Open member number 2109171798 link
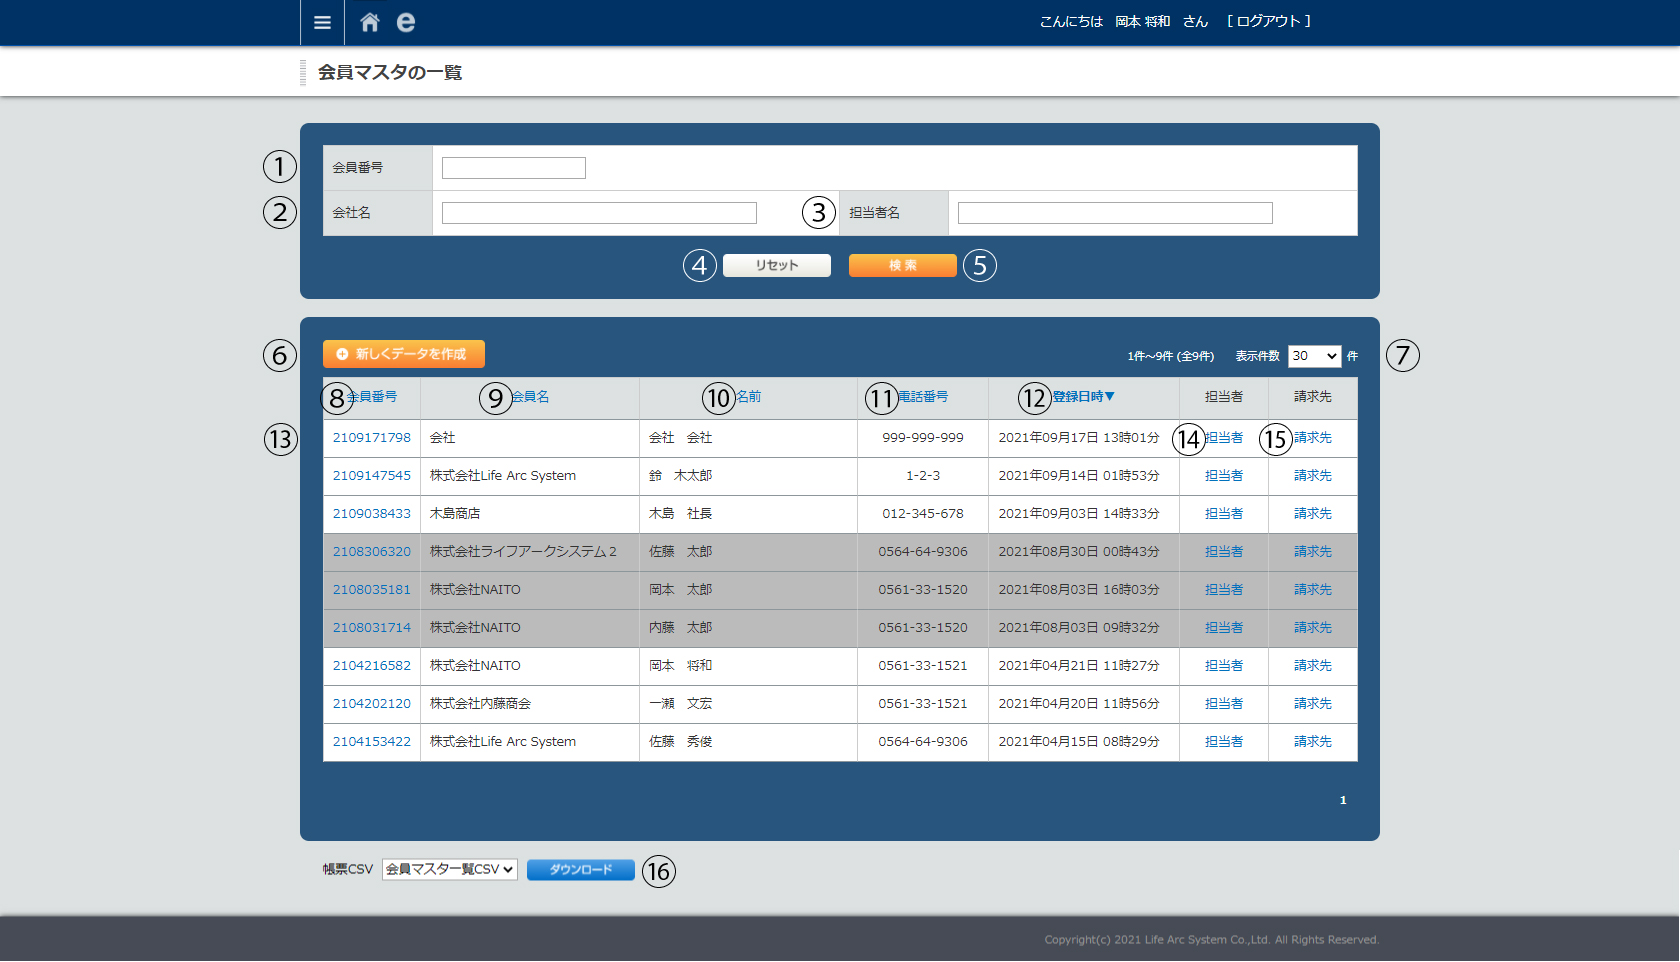The width and height of the screenshot is (1680, 962). click(x=371, y=438)
